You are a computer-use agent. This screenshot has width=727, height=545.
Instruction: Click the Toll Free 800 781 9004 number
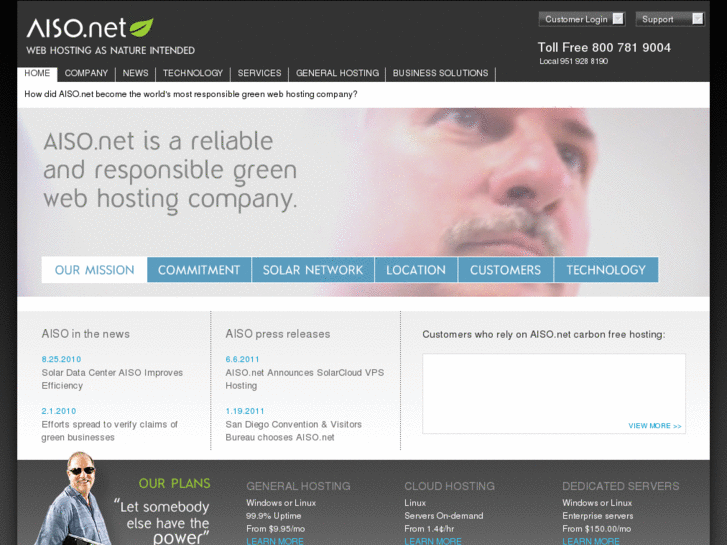pos(604,47)
